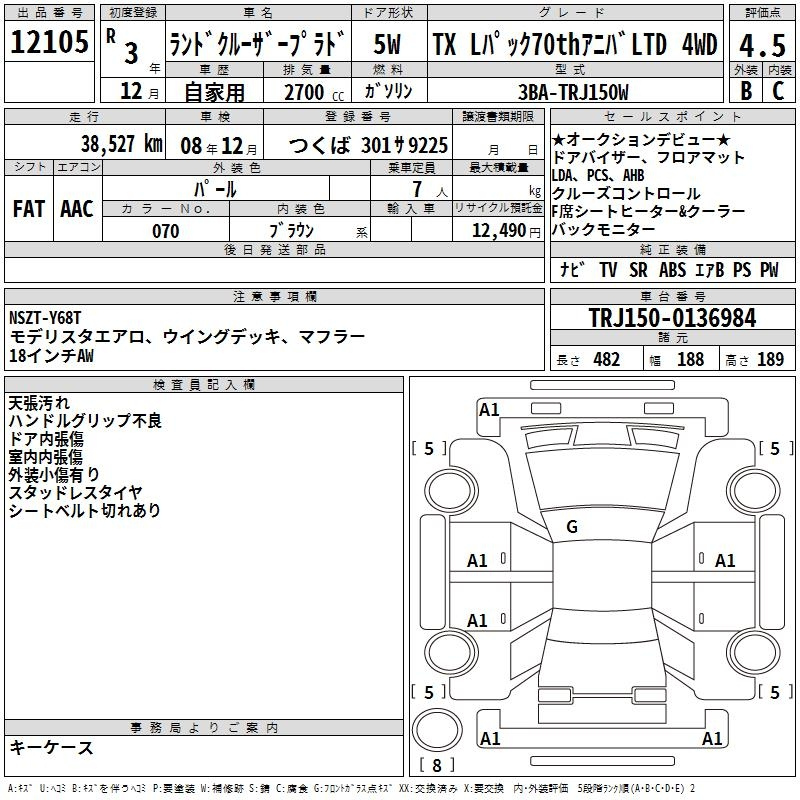This screenshot has width=800, height=800.
Task: Select the vehicle history 自家用
Action: (214, 92)
